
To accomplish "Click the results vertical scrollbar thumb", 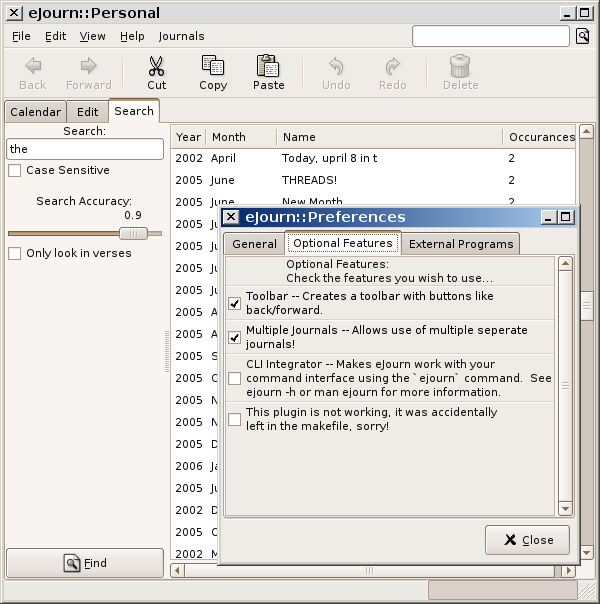I will pos(587,306).
